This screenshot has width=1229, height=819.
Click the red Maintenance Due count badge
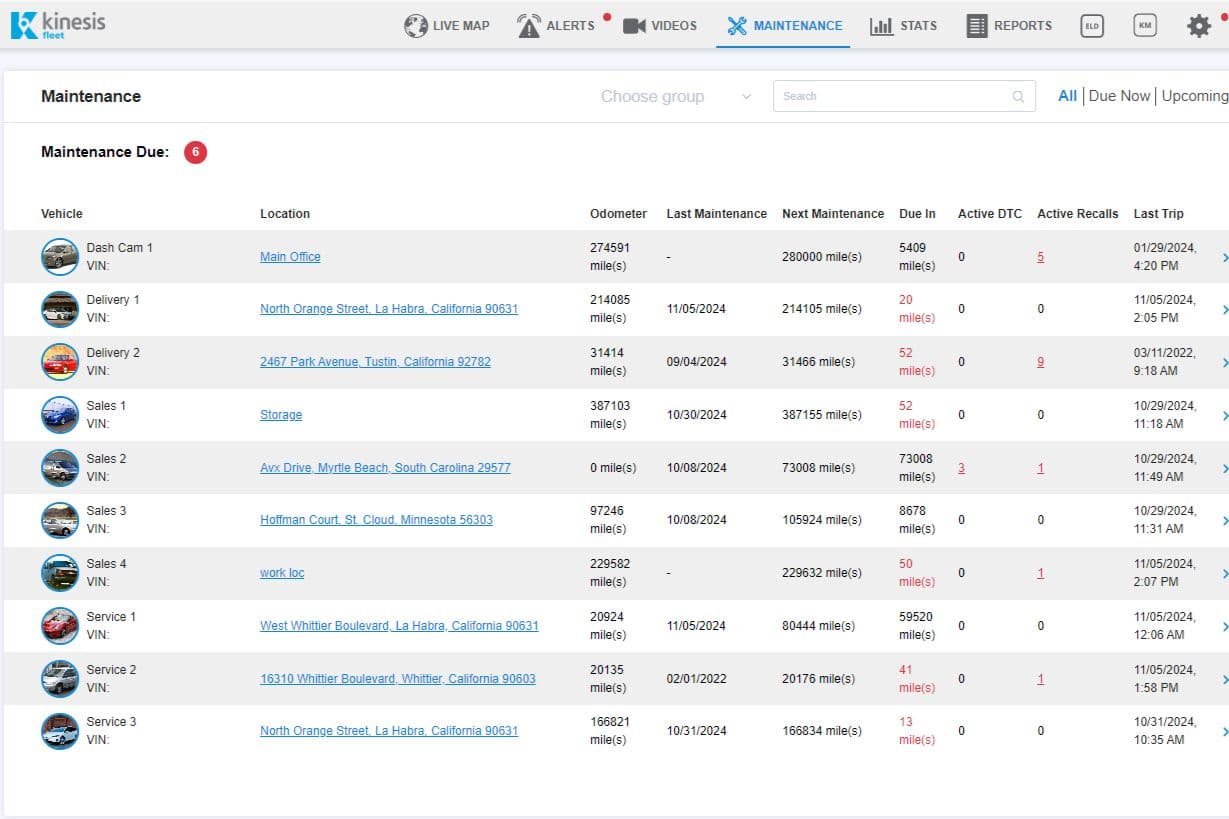click(195, 152)
